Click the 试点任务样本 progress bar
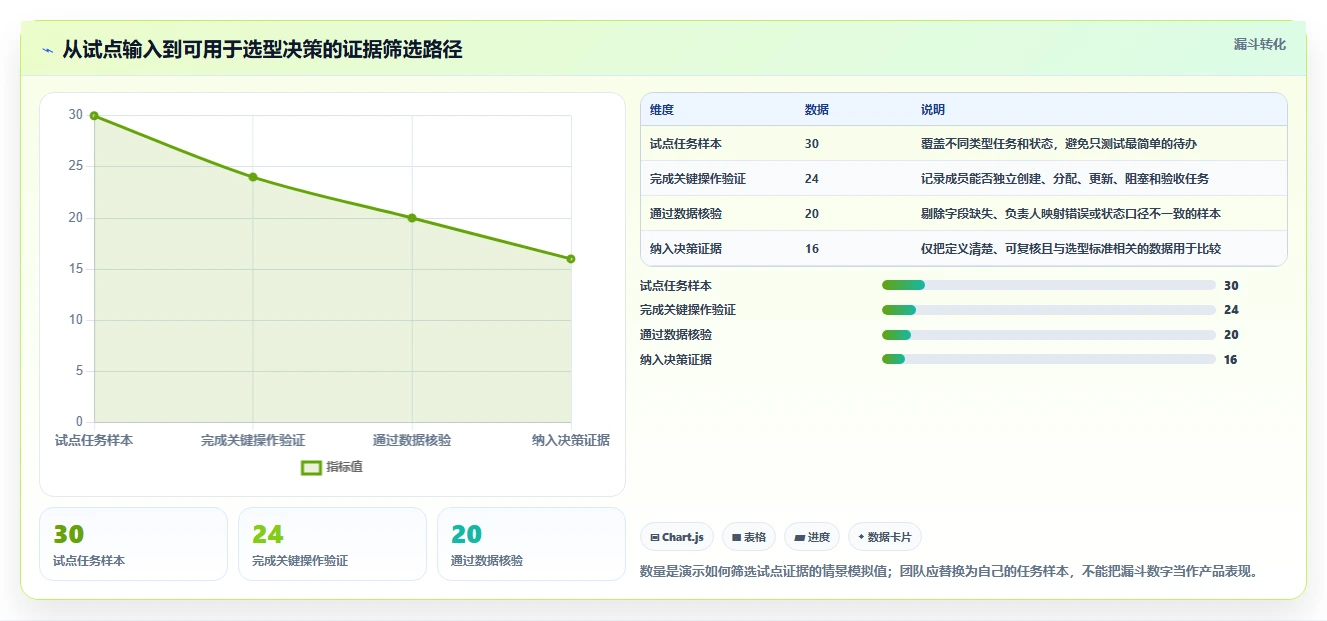This screenshot has height=621, width=1327. [x=1048, y=286]
